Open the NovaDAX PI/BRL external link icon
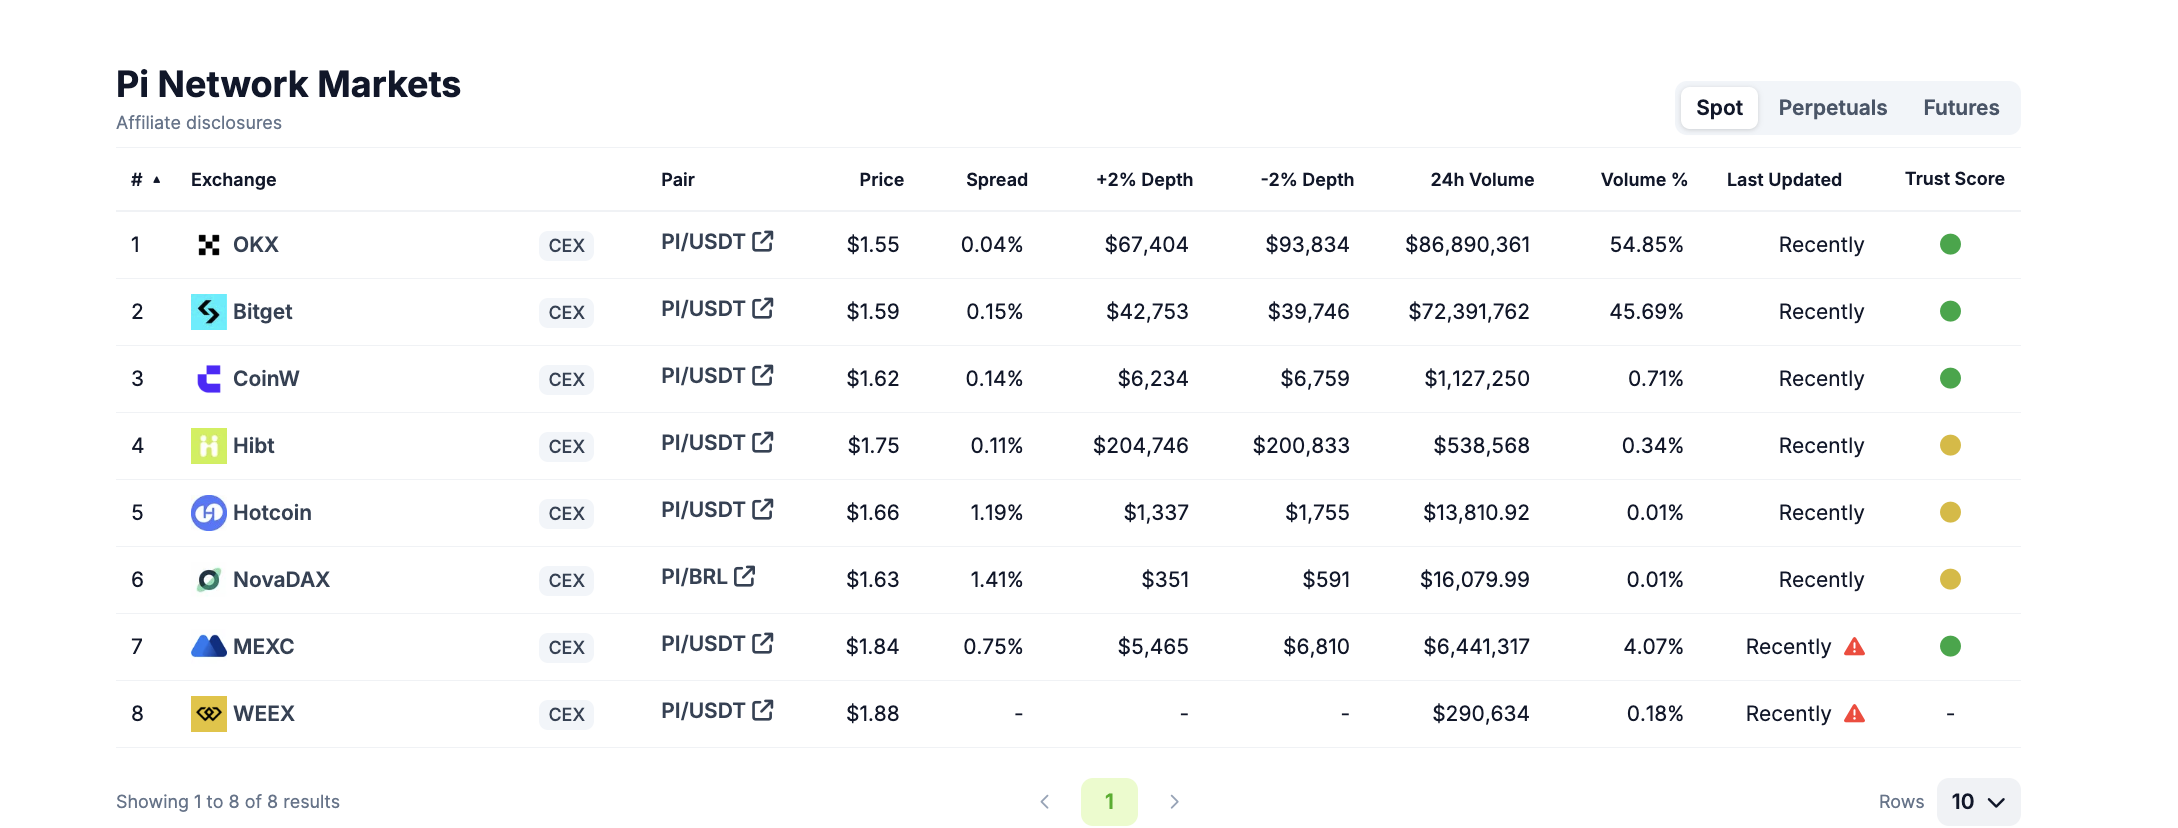 pyautogui.click(x=745, y=576)
